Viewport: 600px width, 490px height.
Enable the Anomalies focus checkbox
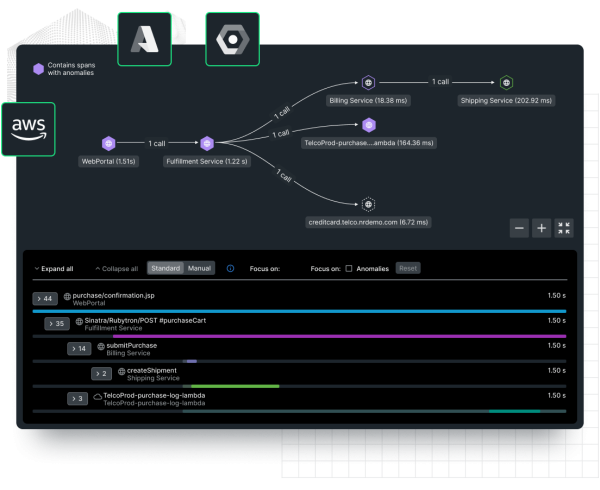(x=349, y=268)
